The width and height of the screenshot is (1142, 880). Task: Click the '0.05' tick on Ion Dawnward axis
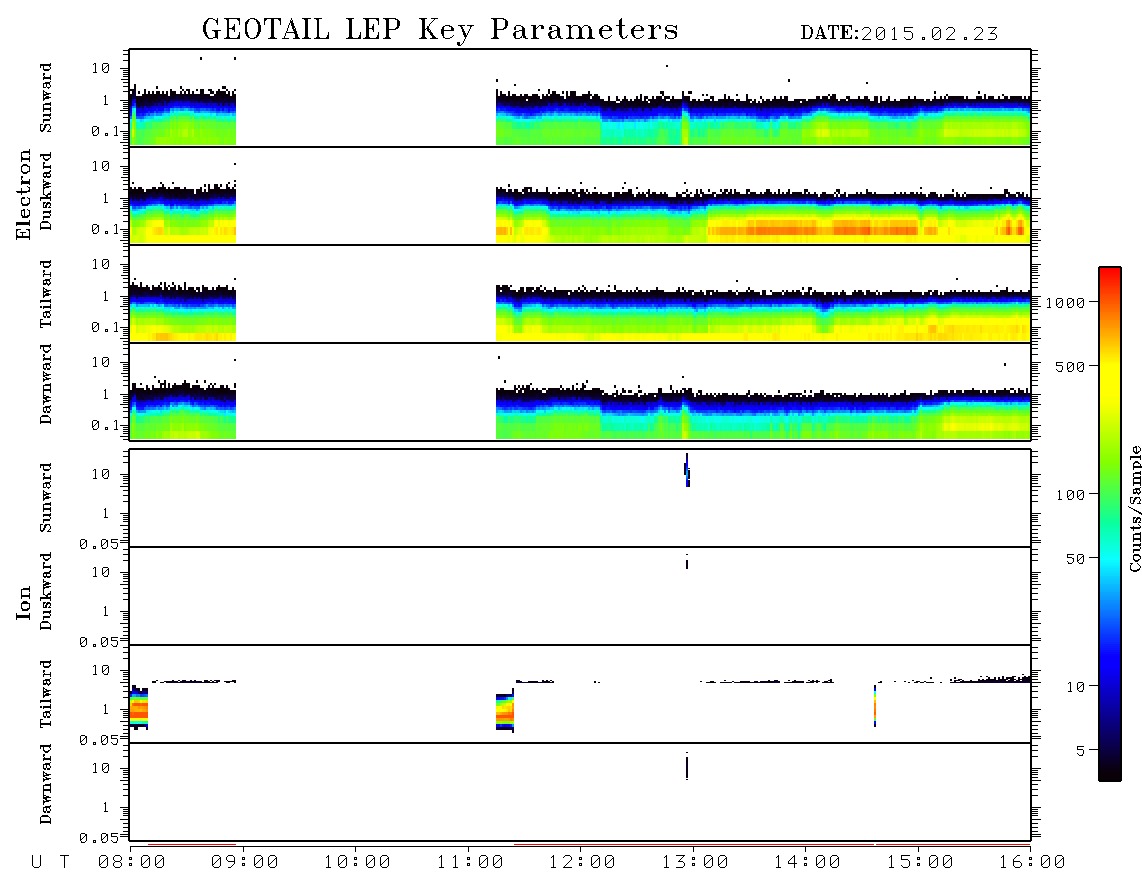pos(98,838)
